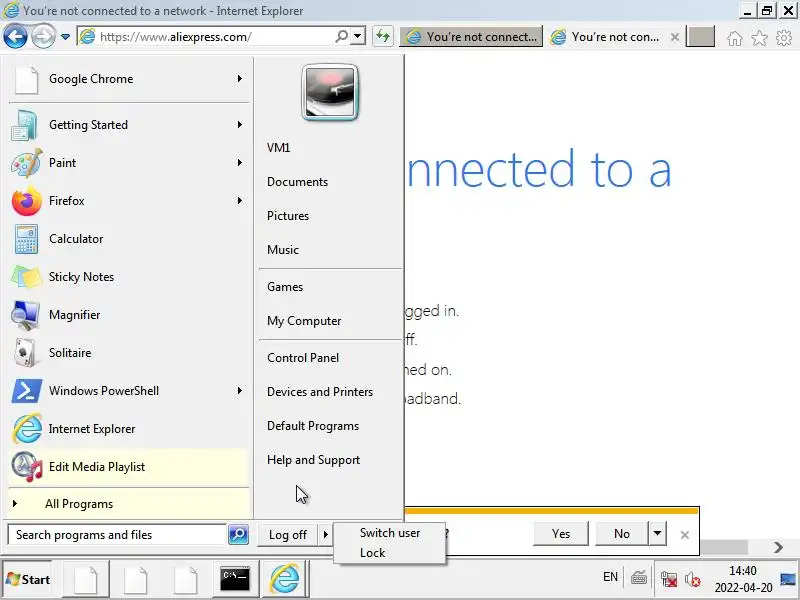Open Pictures from the start menu
Image resolution: width=800 pixels, height=600 pixels.
point(288,216)
